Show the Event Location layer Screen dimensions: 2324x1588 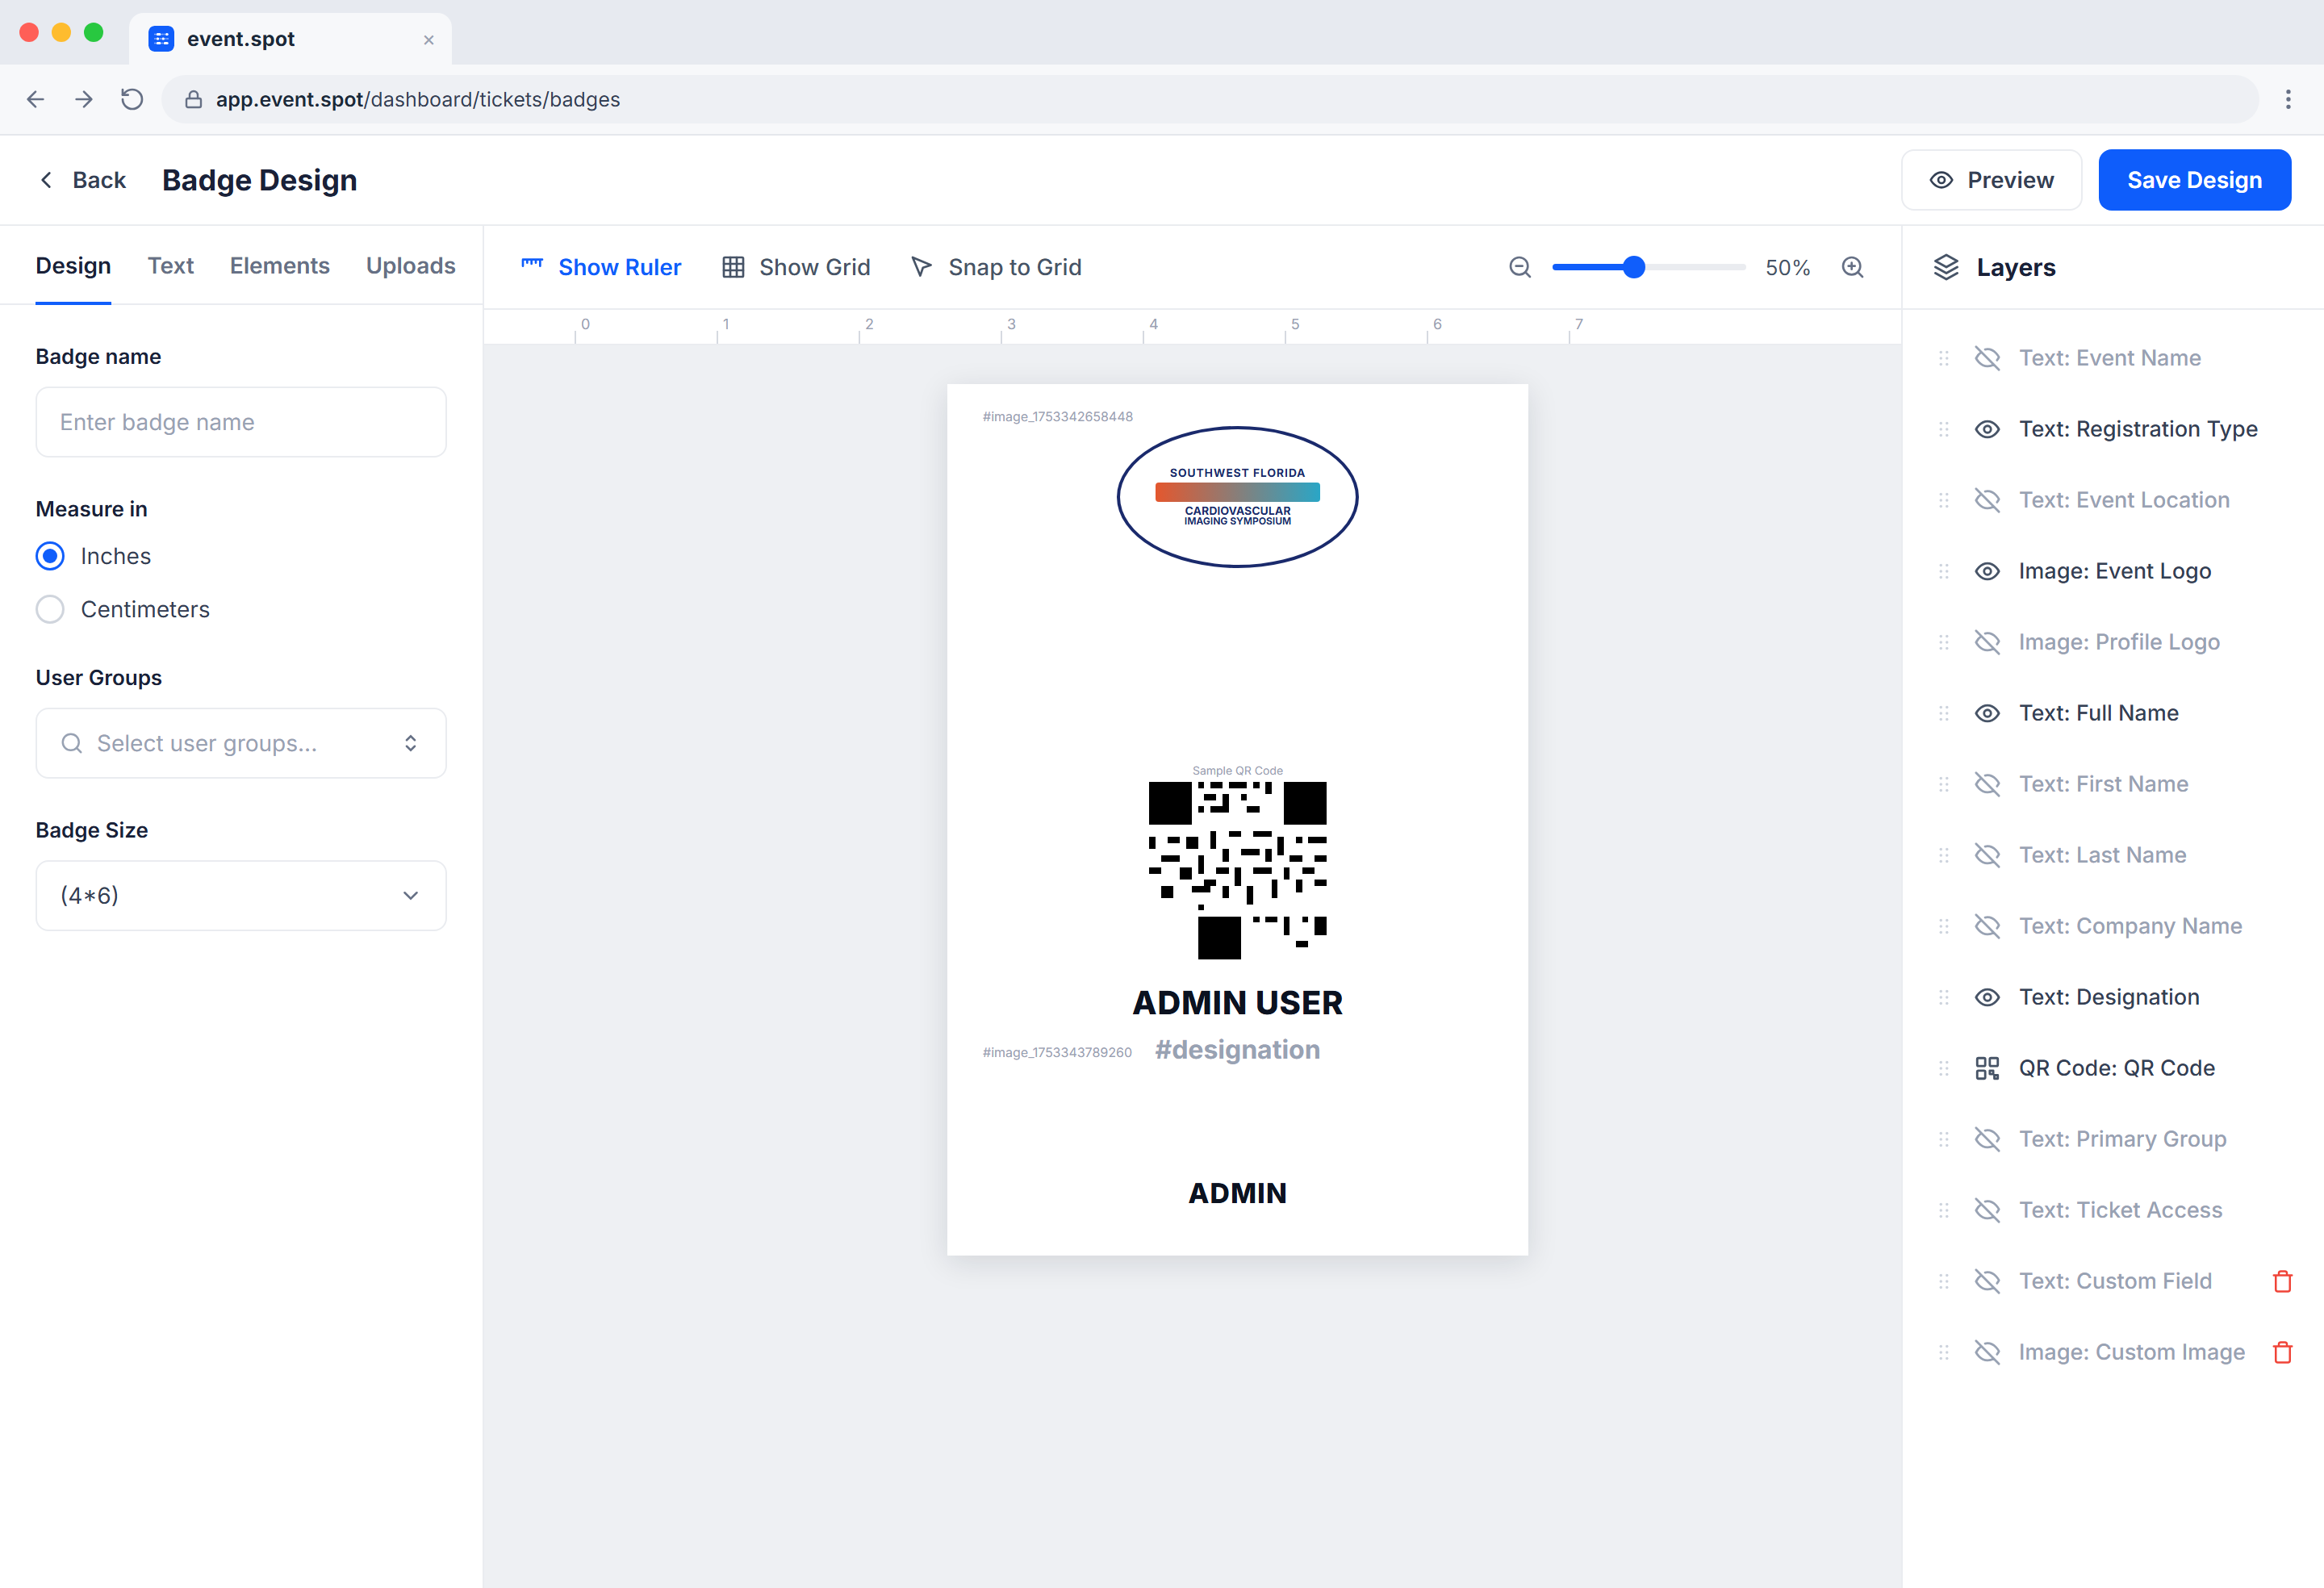1987,500
